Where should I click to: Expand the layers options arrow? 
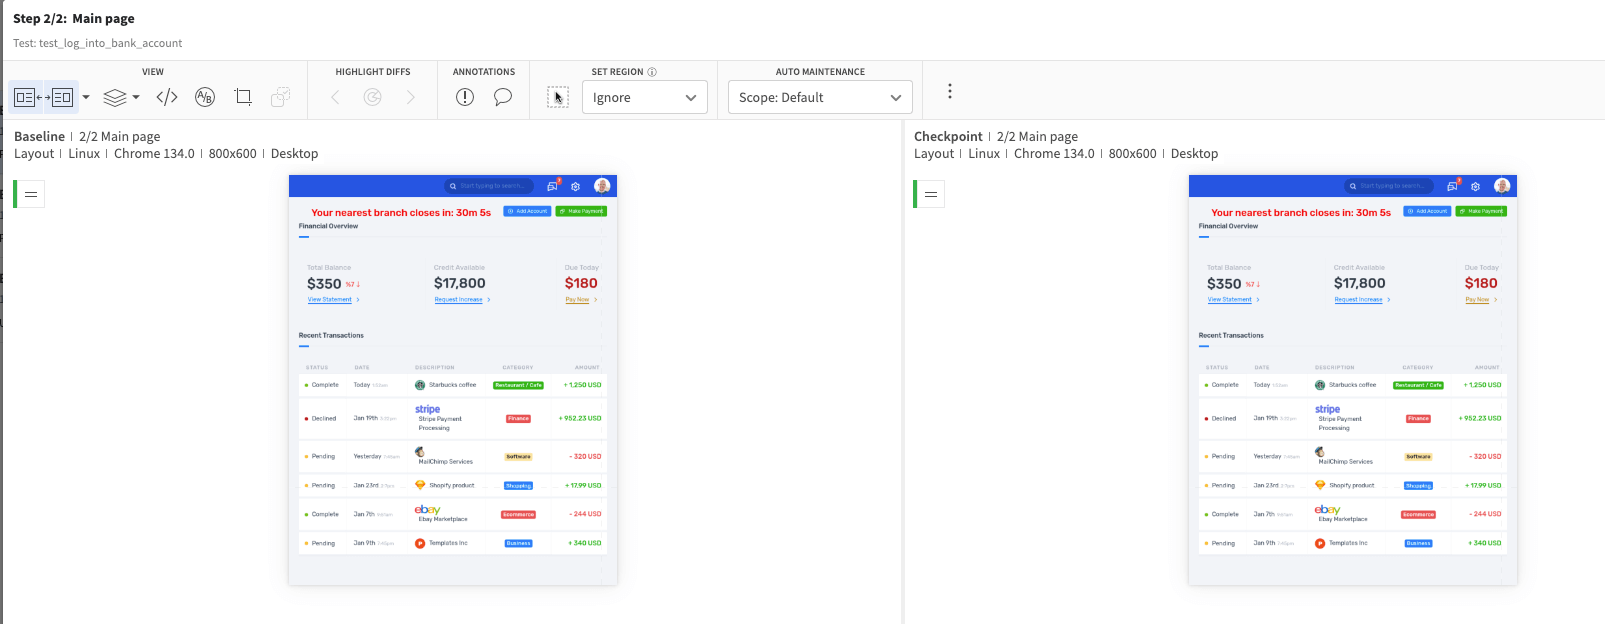click(x=136, y=97)
